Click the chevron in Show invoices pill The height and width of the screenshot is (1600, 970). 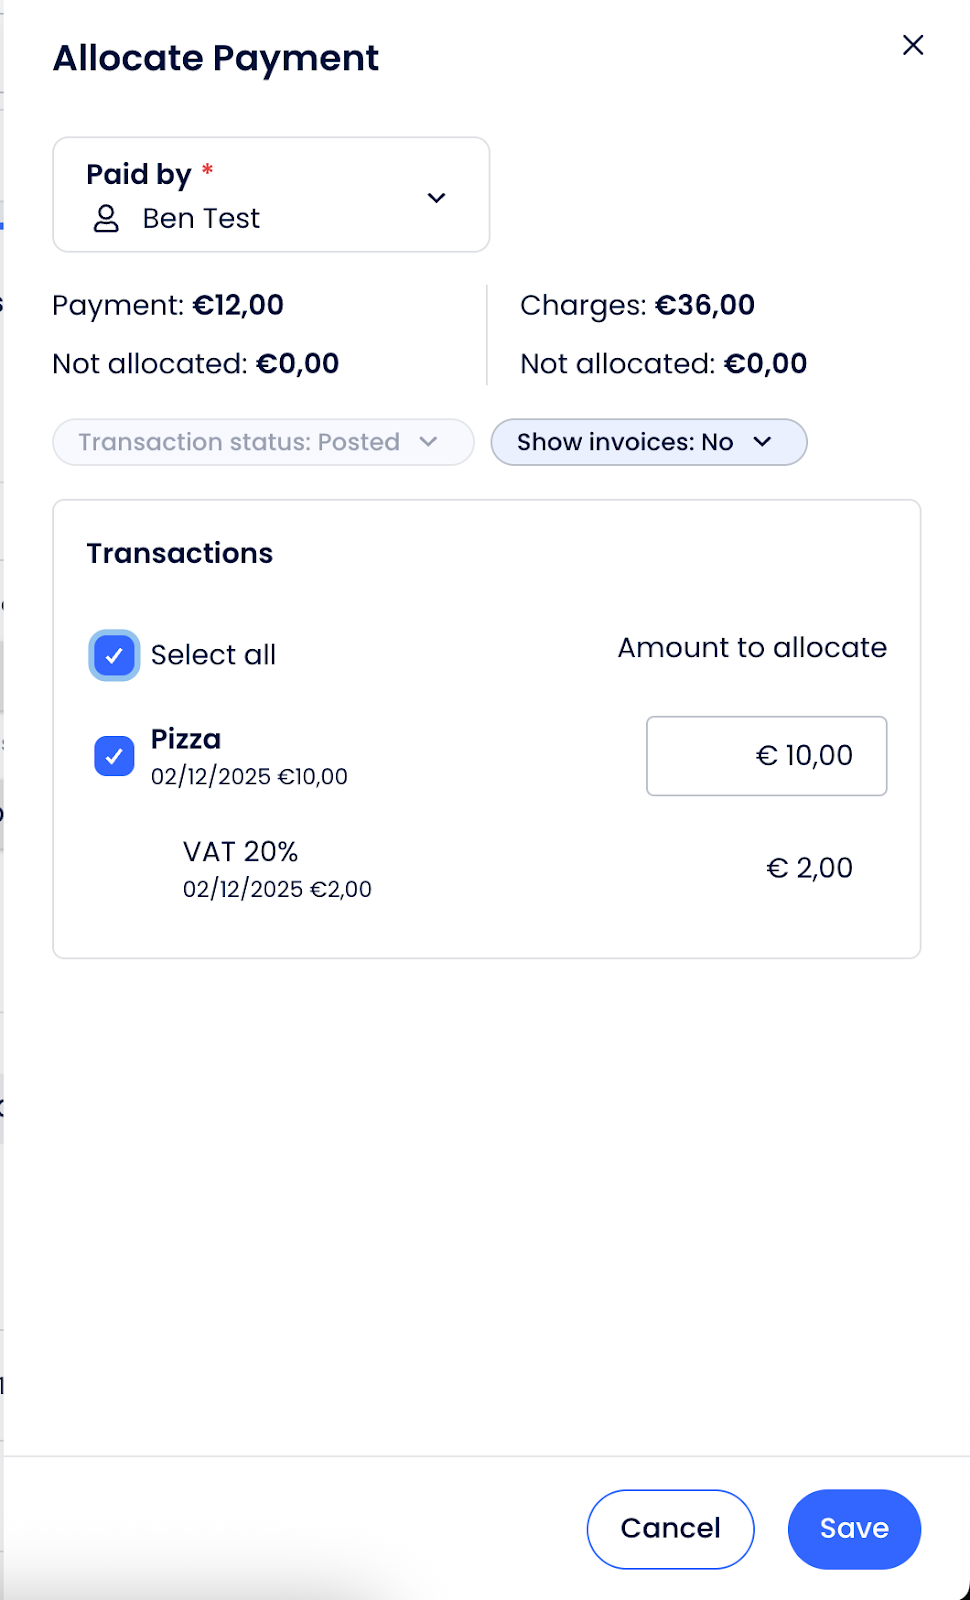763,442
